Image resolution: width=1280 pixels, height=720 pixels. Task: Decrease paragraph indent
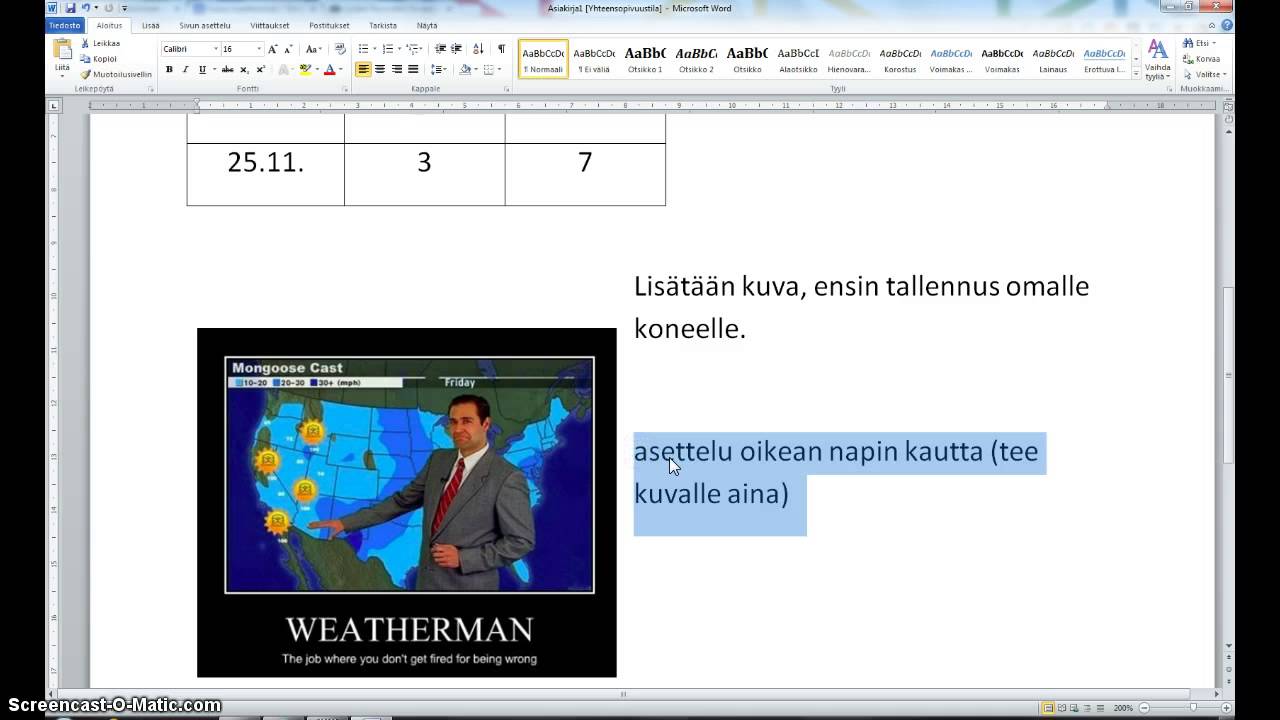point(440,49)
